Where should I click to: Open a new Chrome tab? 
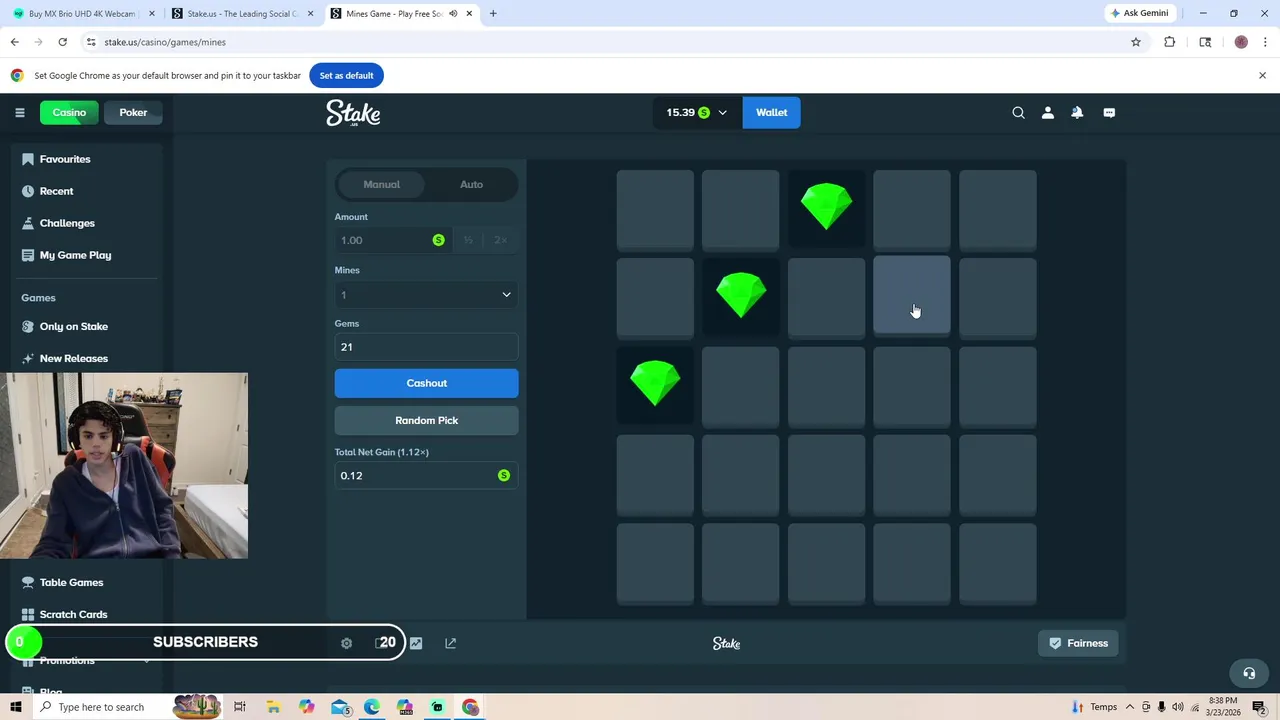coord(493,14)
